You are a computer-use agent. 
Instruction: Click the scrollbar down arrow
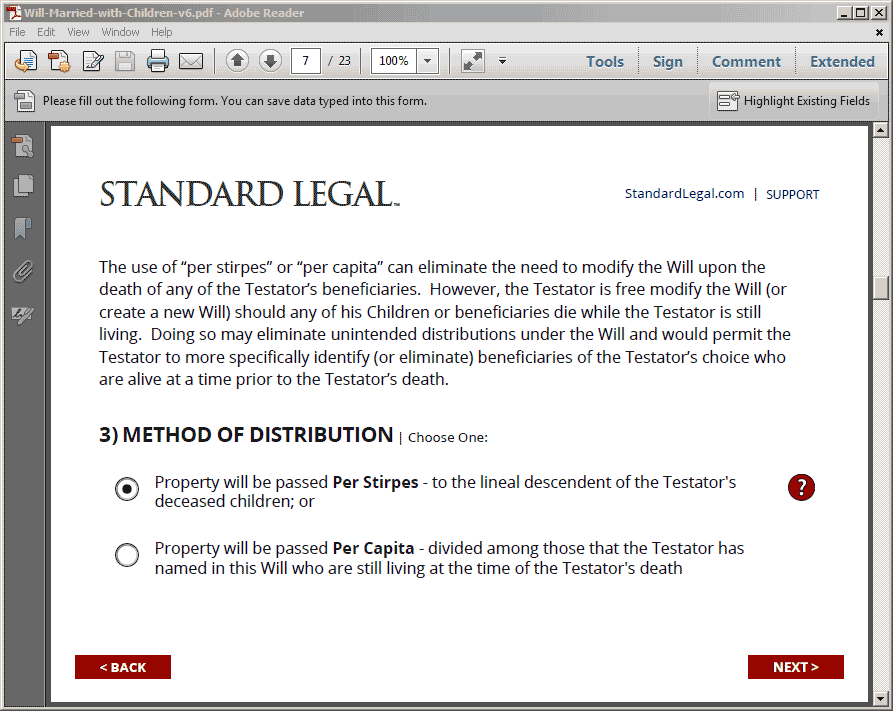[x=880, y=698]
